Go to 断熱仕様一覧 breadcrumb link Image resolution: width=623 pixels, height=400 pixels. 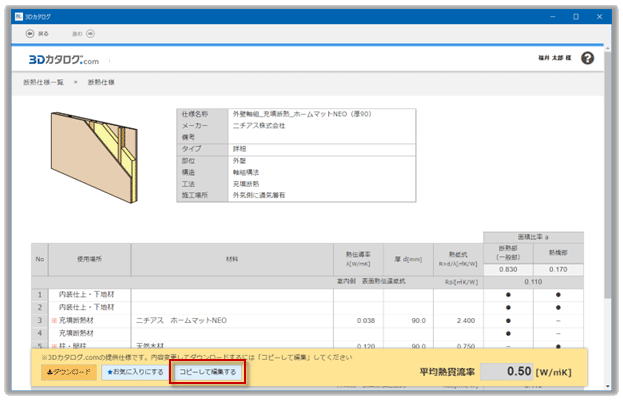pos(43,83)
